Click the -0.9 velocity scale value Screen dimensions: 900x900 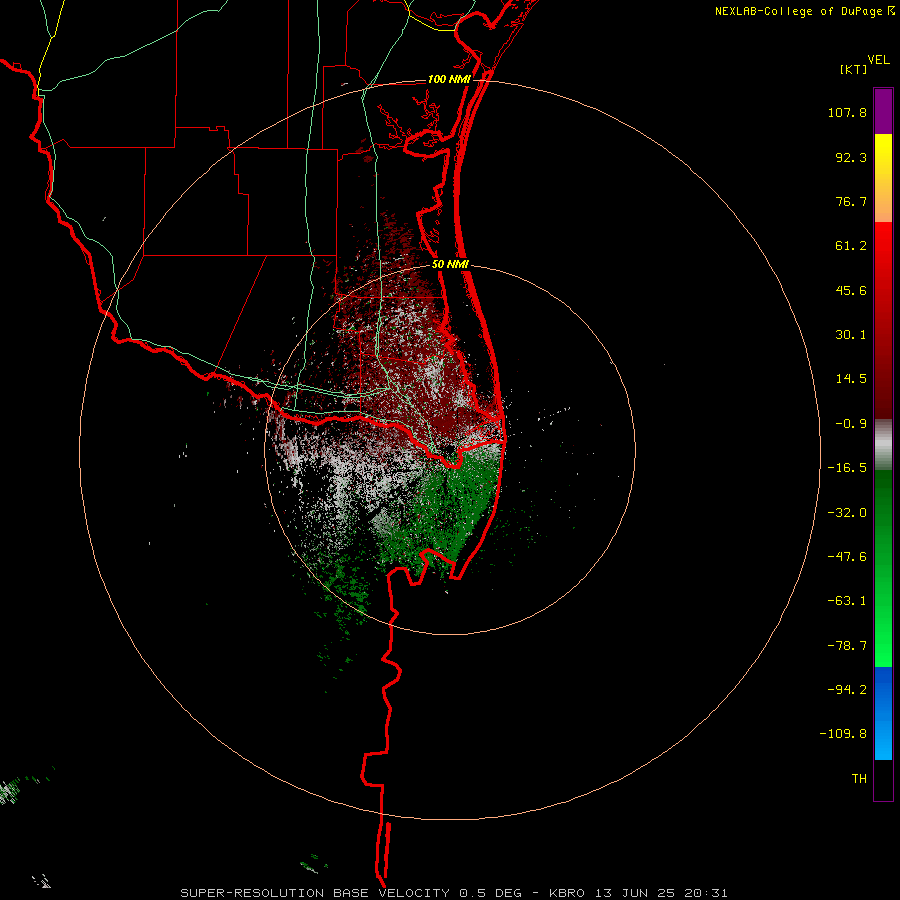[851, 424]
